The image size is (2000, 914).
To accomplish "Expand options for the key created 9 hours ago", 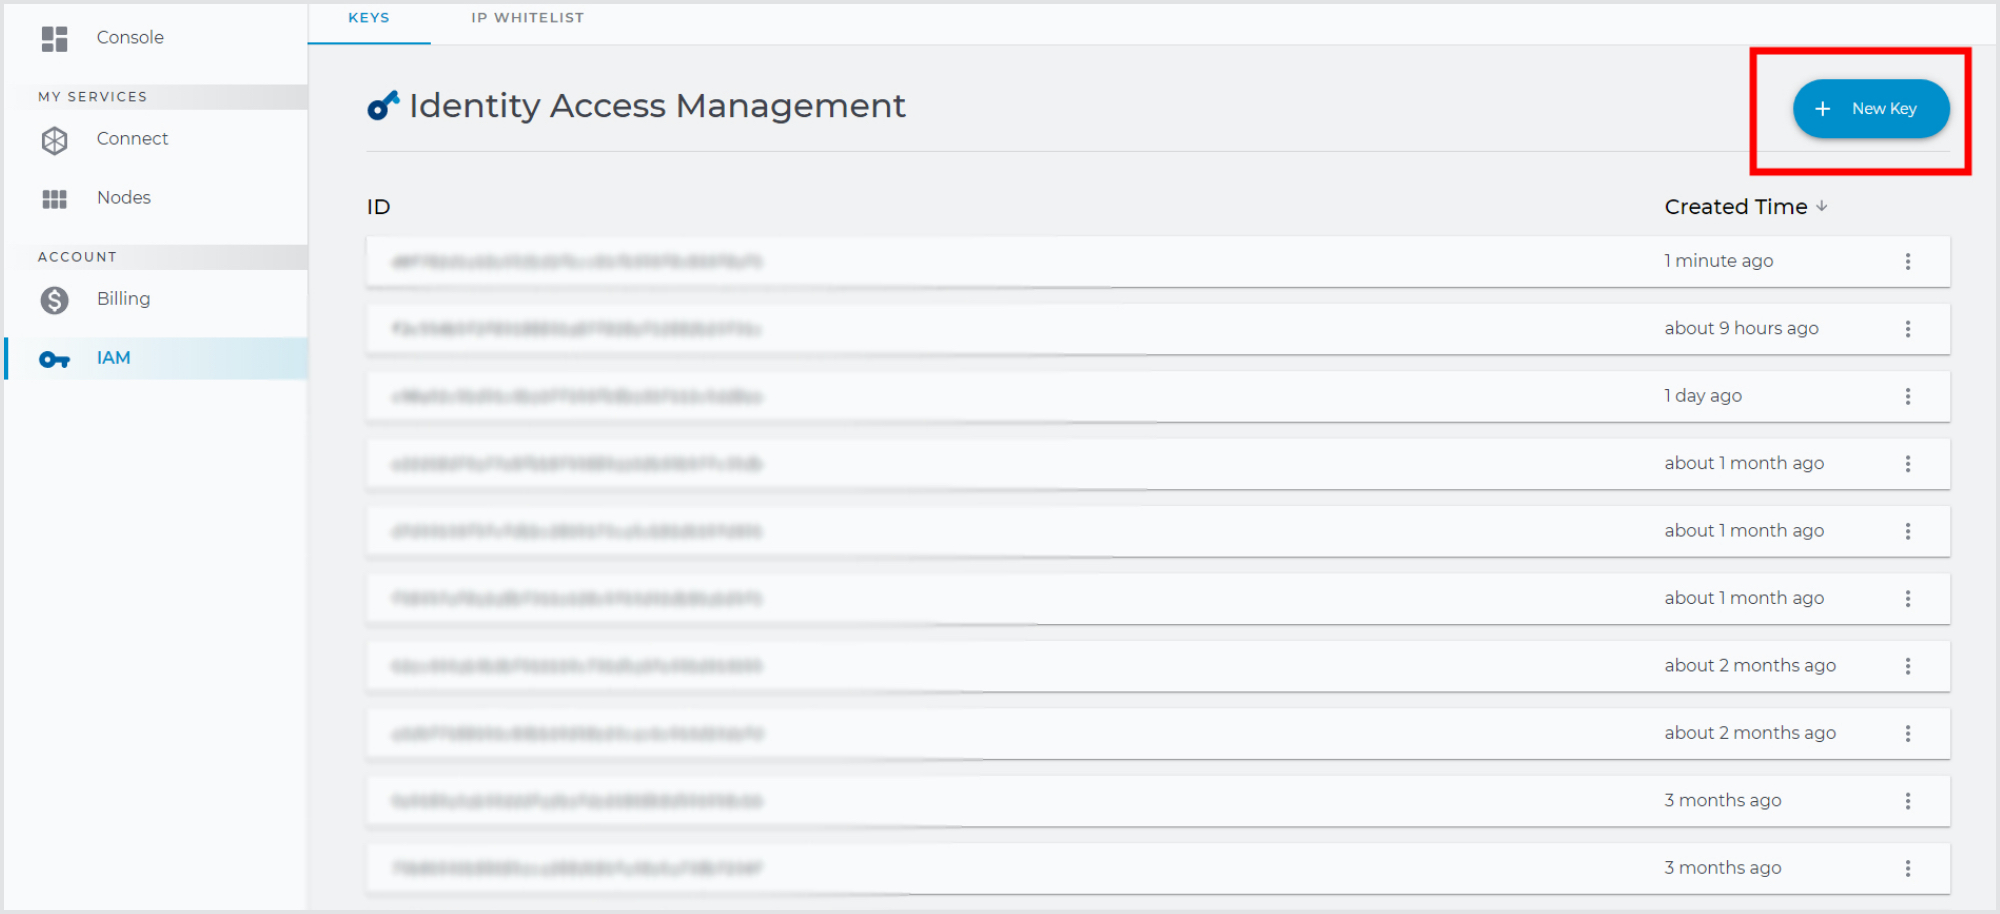I will [x=1908, y=328].
